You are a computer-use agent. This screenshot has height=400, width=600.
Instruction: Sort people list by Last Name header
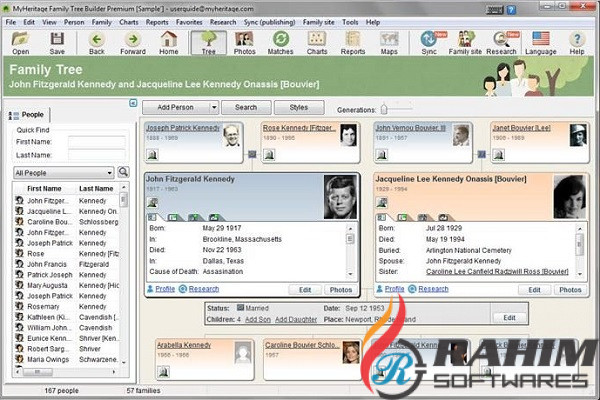[x=96, y=189]
